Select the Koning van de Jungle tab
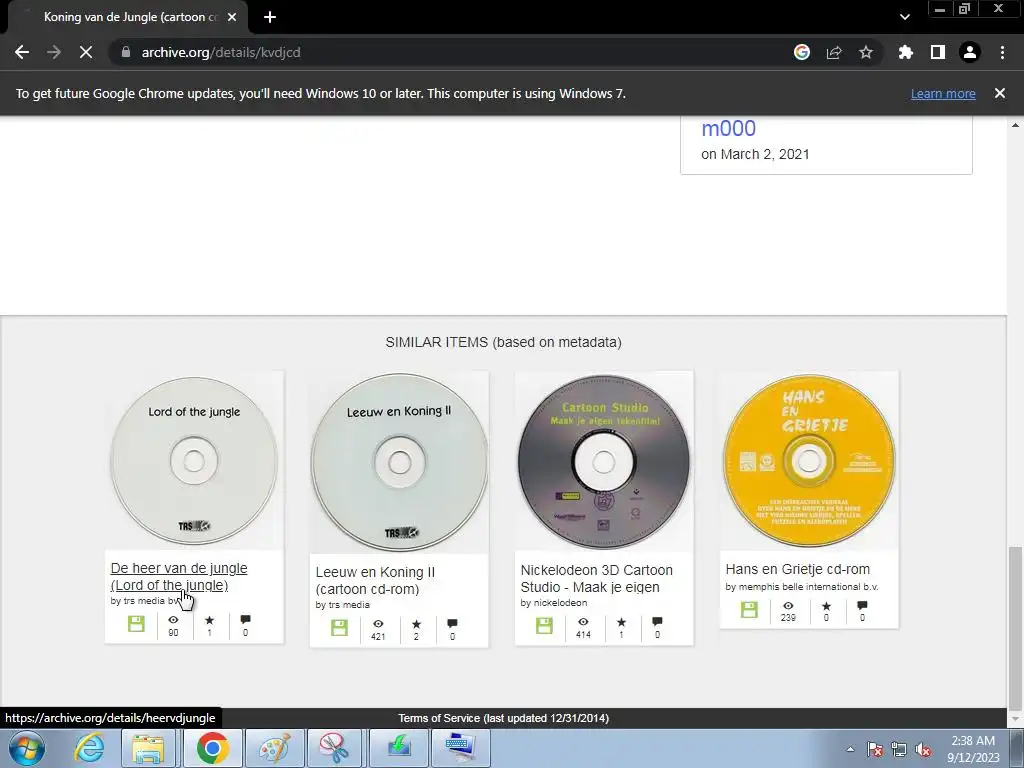 [x=127, y=17]
